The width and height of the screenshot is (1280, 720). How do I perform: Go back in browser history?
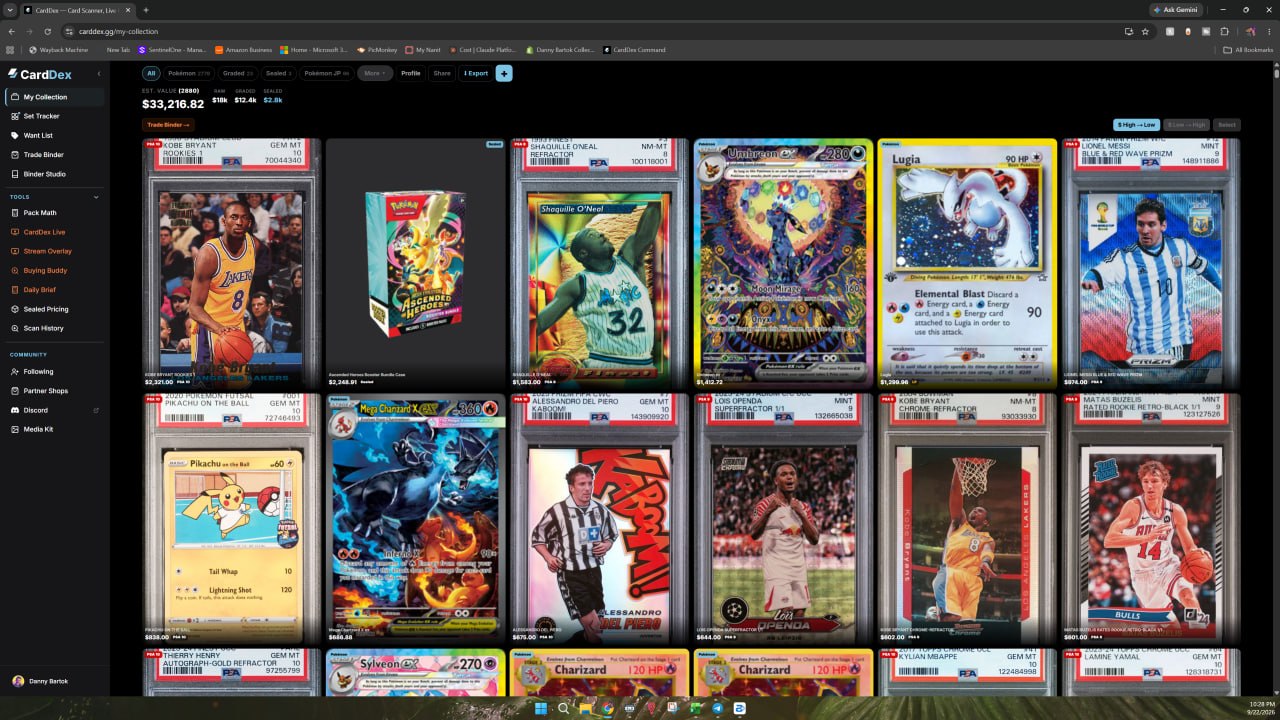pos(10,31)
